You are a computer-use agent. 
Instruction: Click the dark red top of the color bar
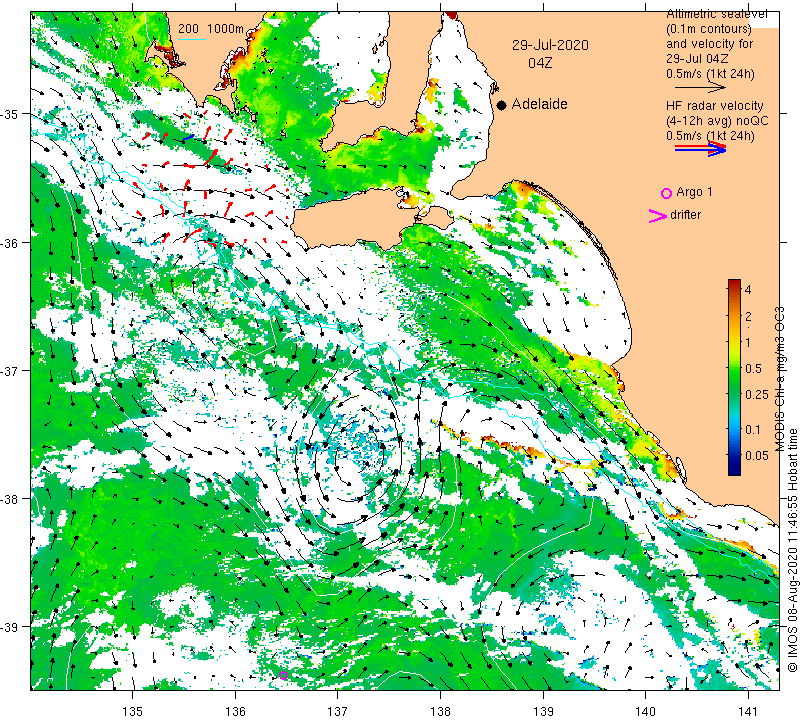click(734, 283)
